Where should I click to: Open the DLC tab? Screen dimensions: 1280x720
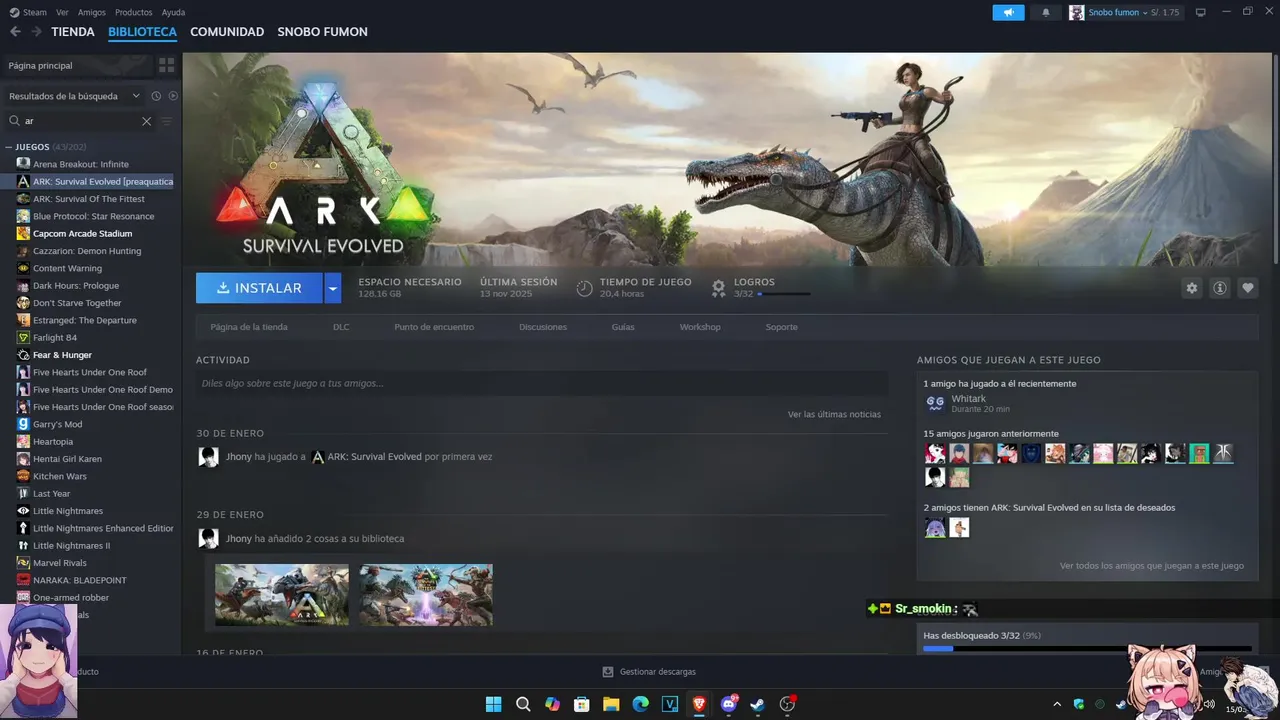coord(341,327)
